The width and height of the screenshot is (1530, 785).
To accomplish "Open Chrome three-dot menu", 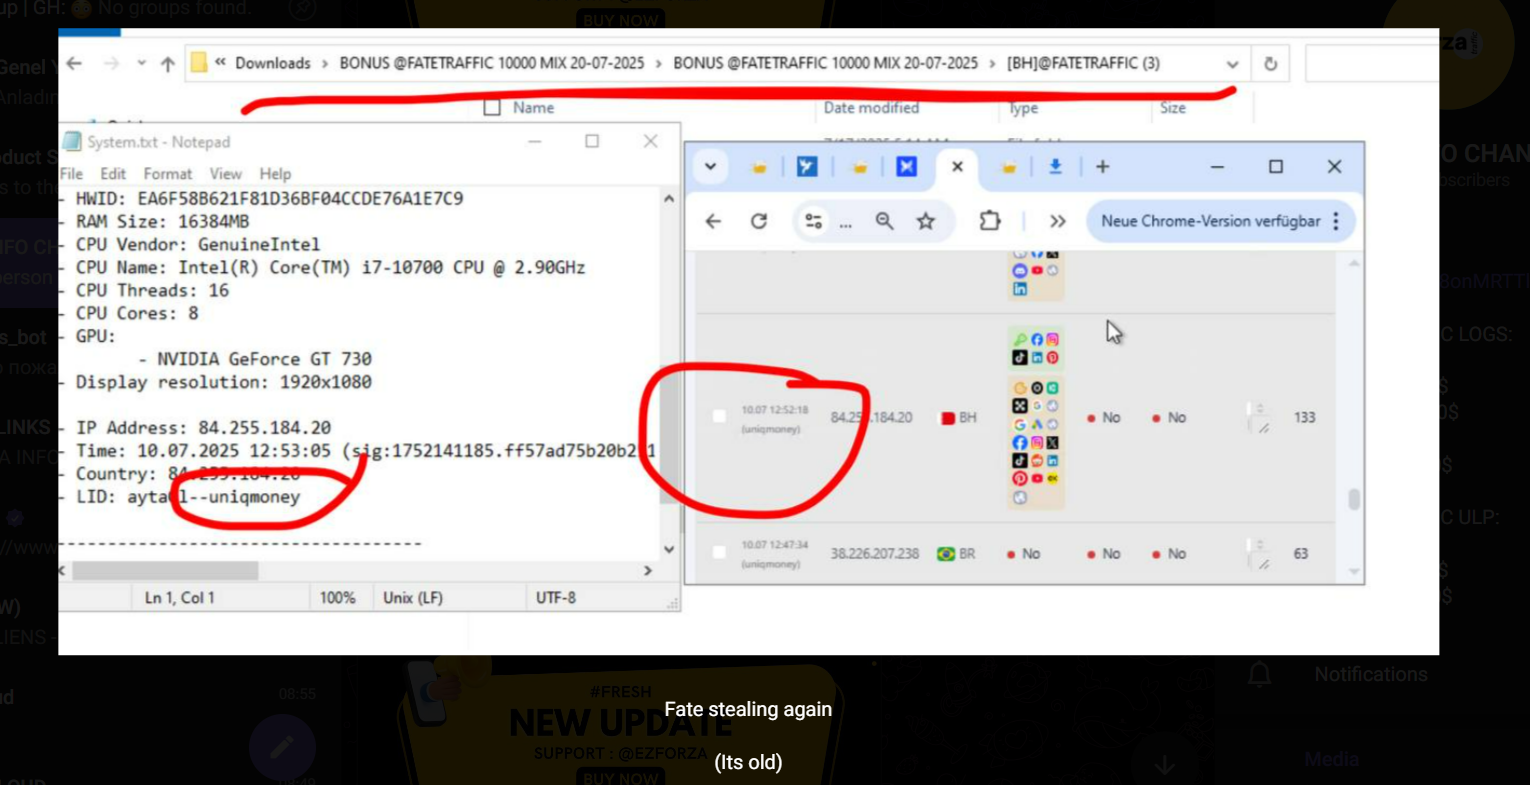I will tap(1336, 221).
